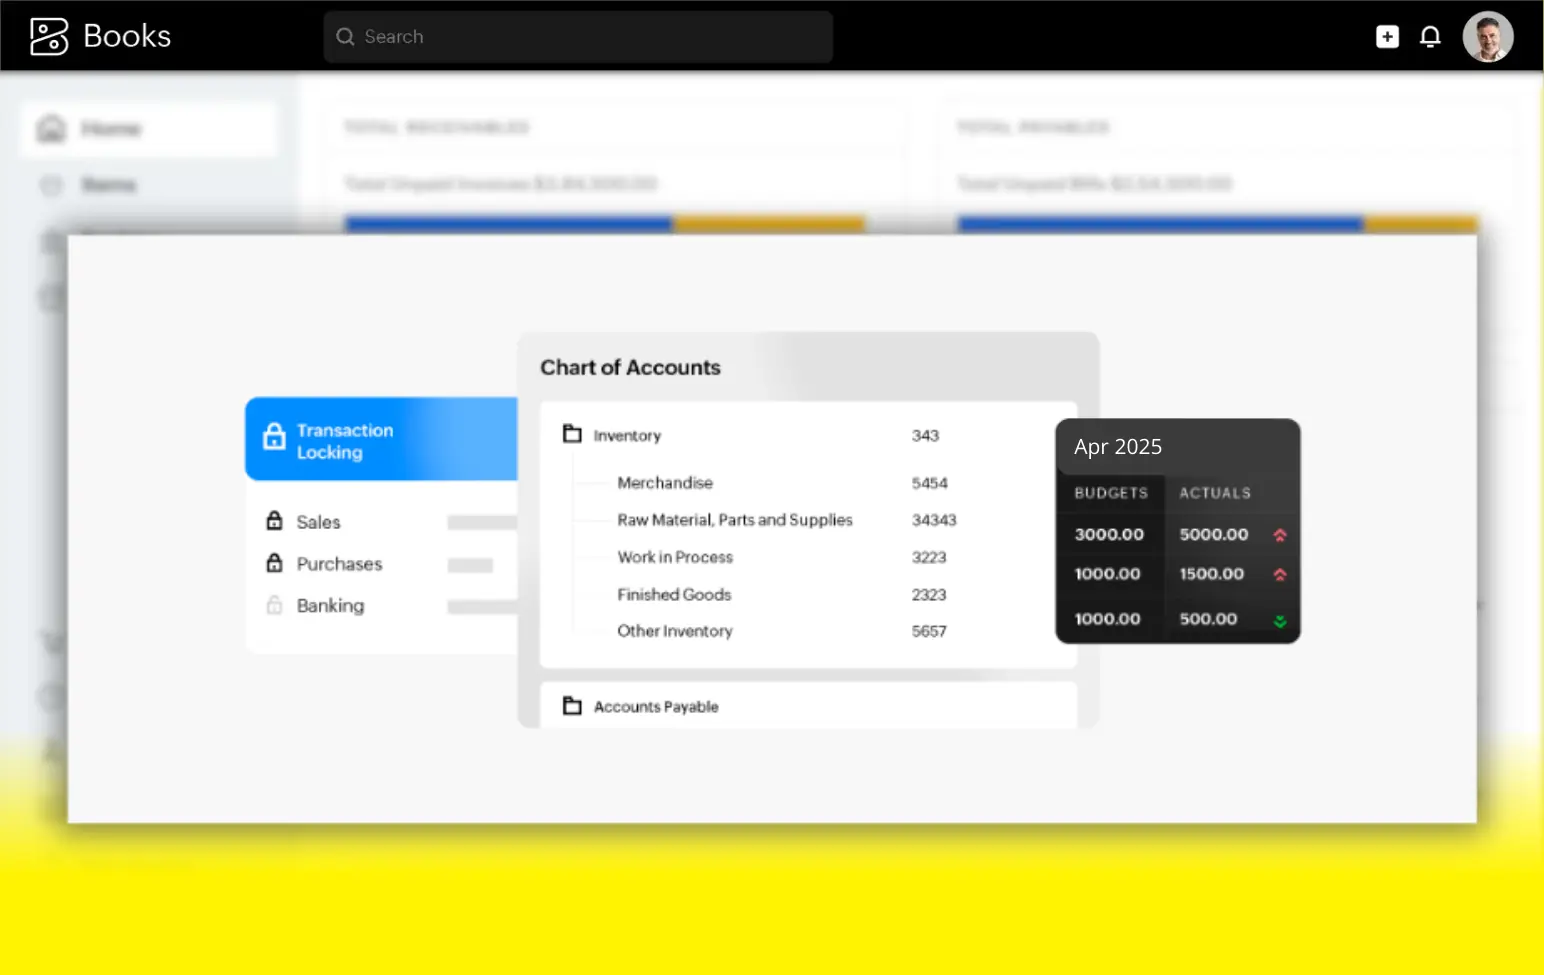
Task: Click the Home item in sidebar
Action: (110, 129)
